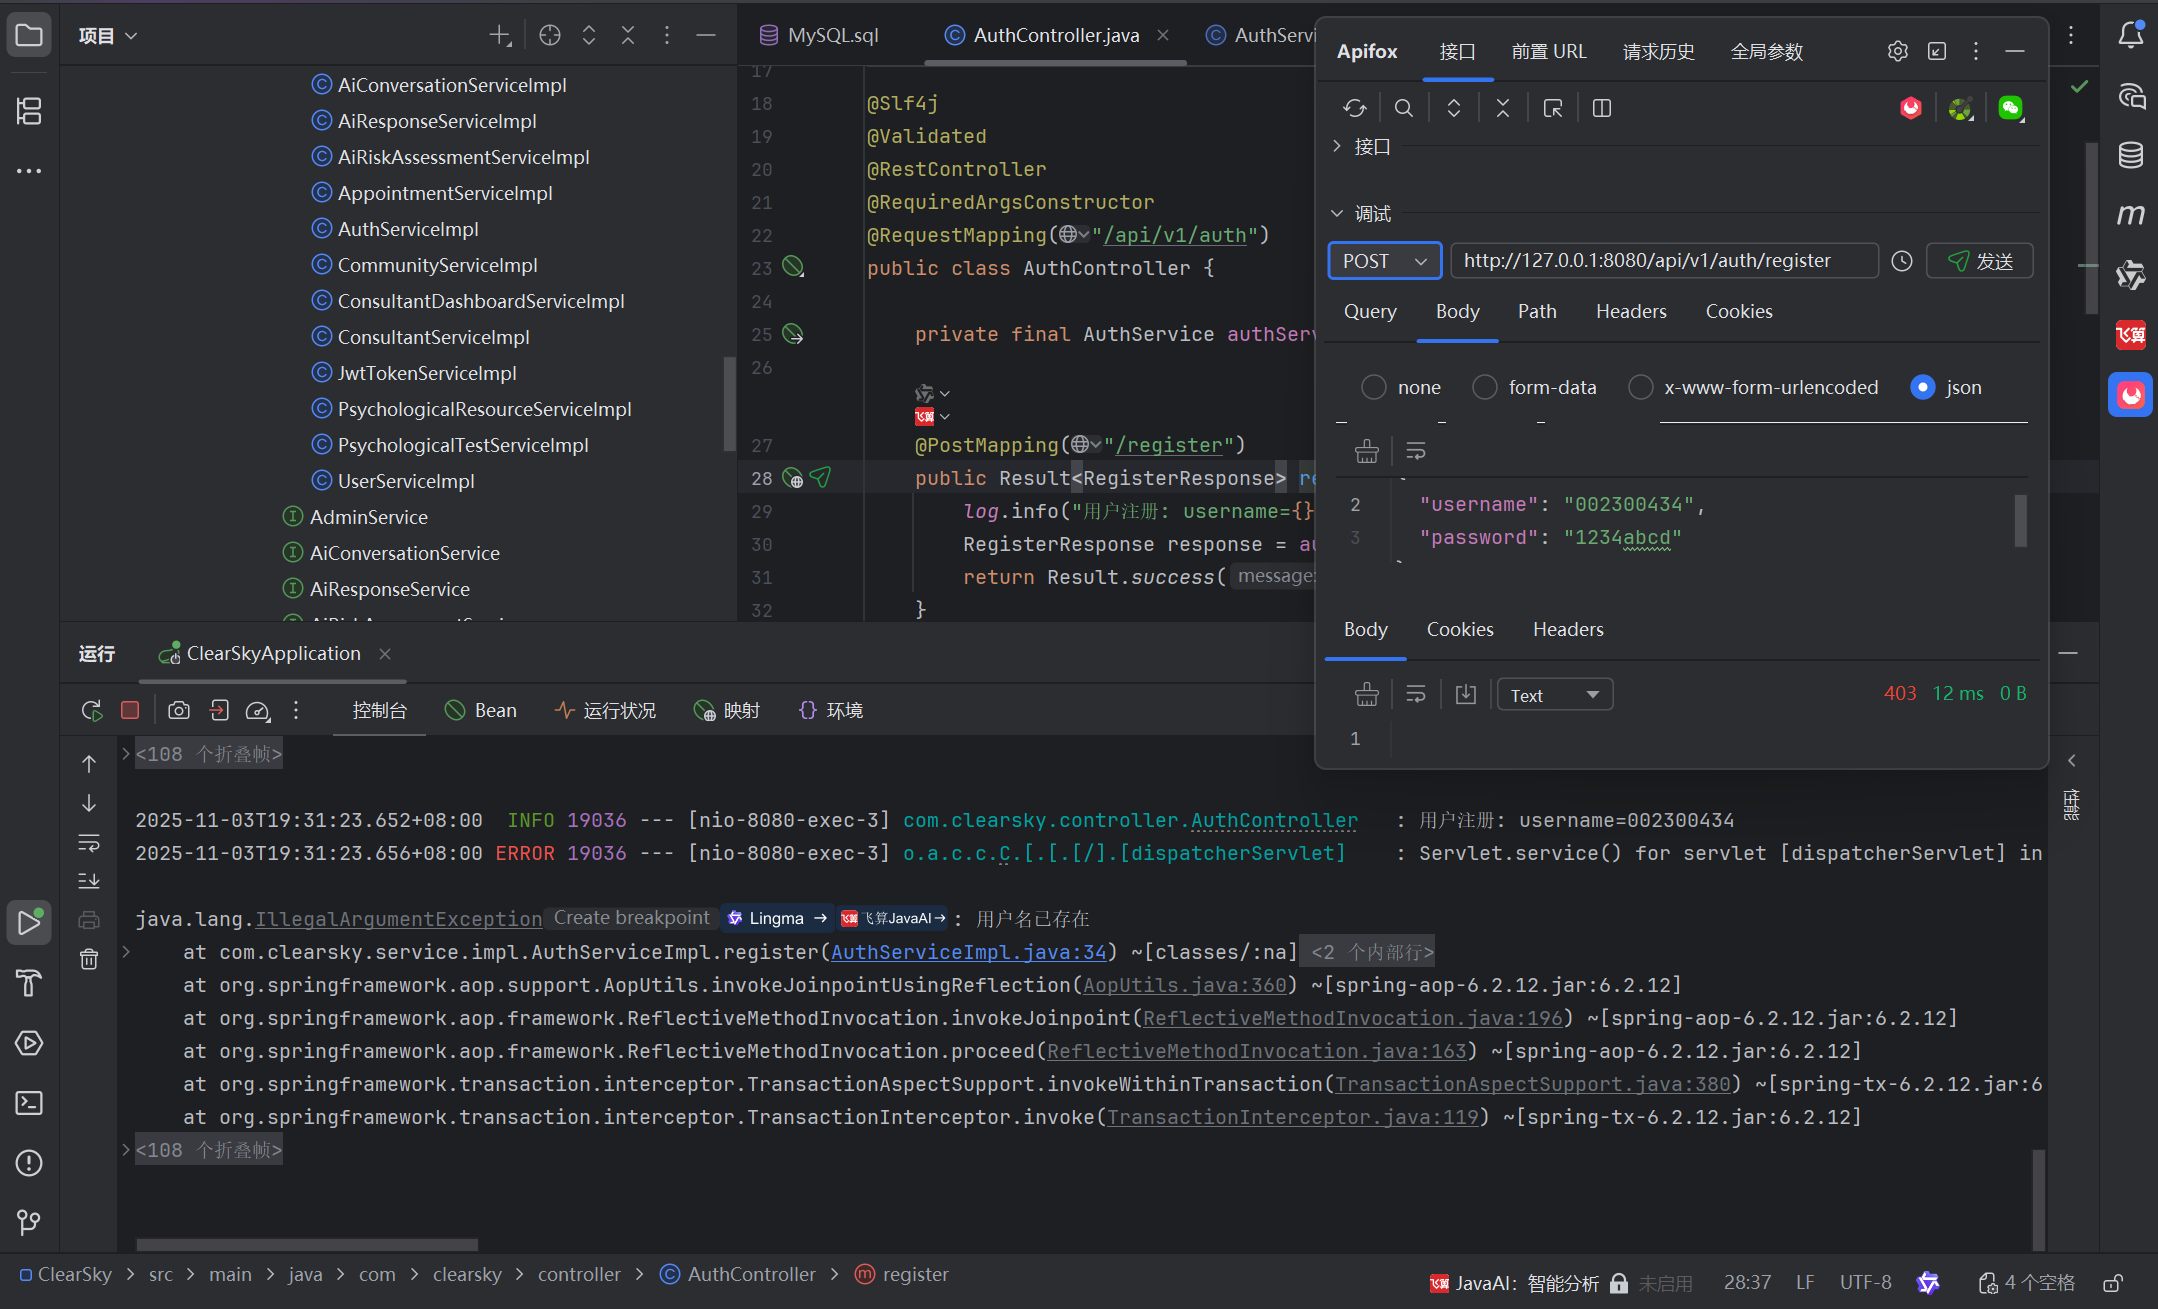Click format JSON icon in request body

pyautogui.click(x=1366, y=451)
